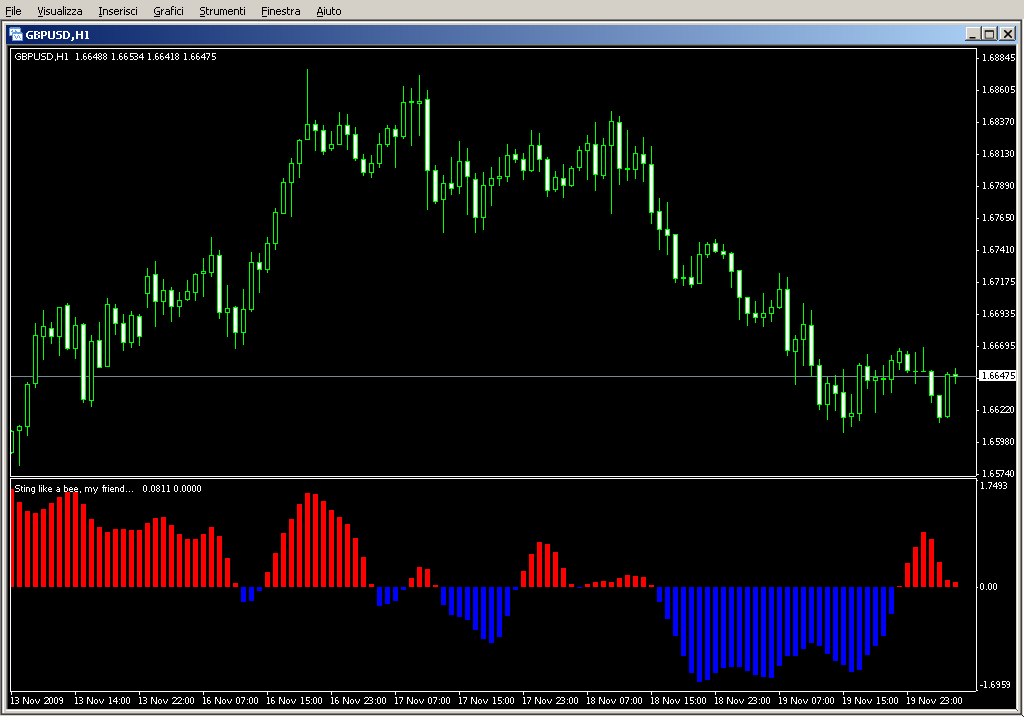Open the Grafici menu

168,11
